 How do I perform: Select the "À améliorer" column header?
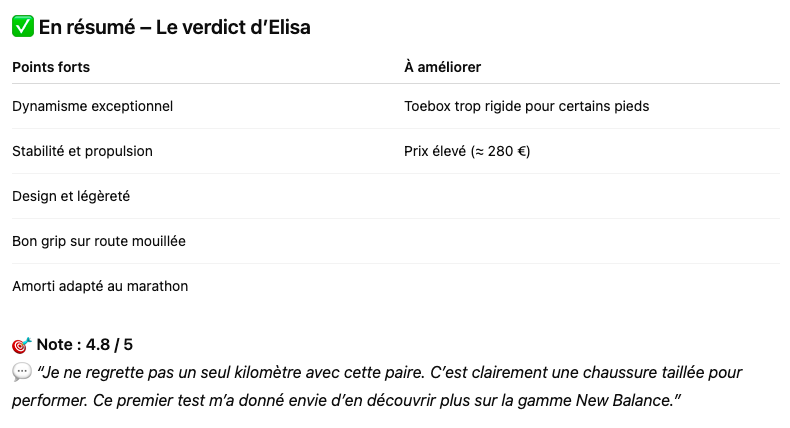click(442, 67)
